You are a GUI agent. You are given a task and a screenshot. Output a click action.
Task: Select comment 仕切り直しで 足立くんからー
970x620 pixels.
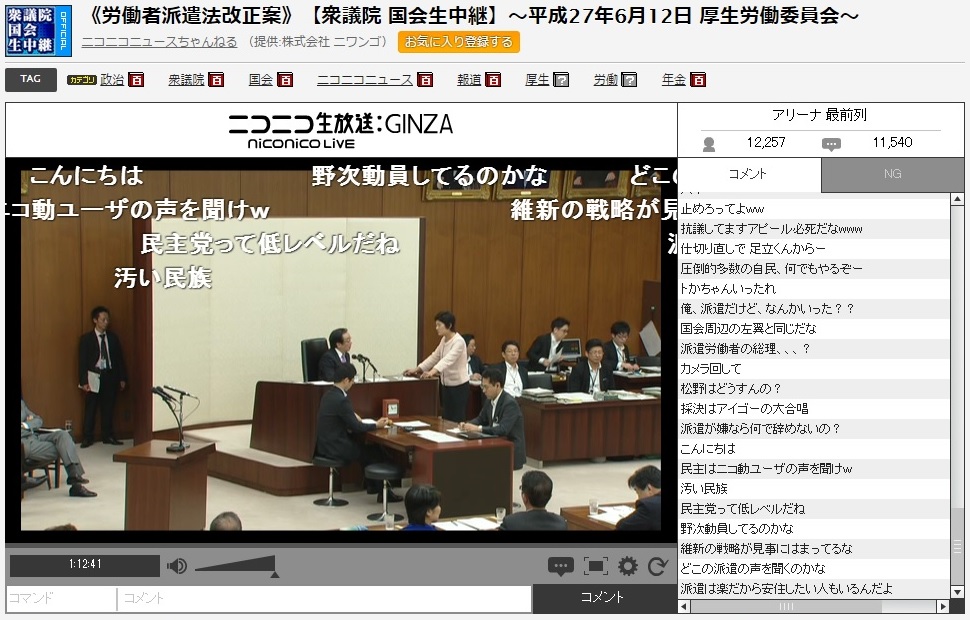pos(813,249)
